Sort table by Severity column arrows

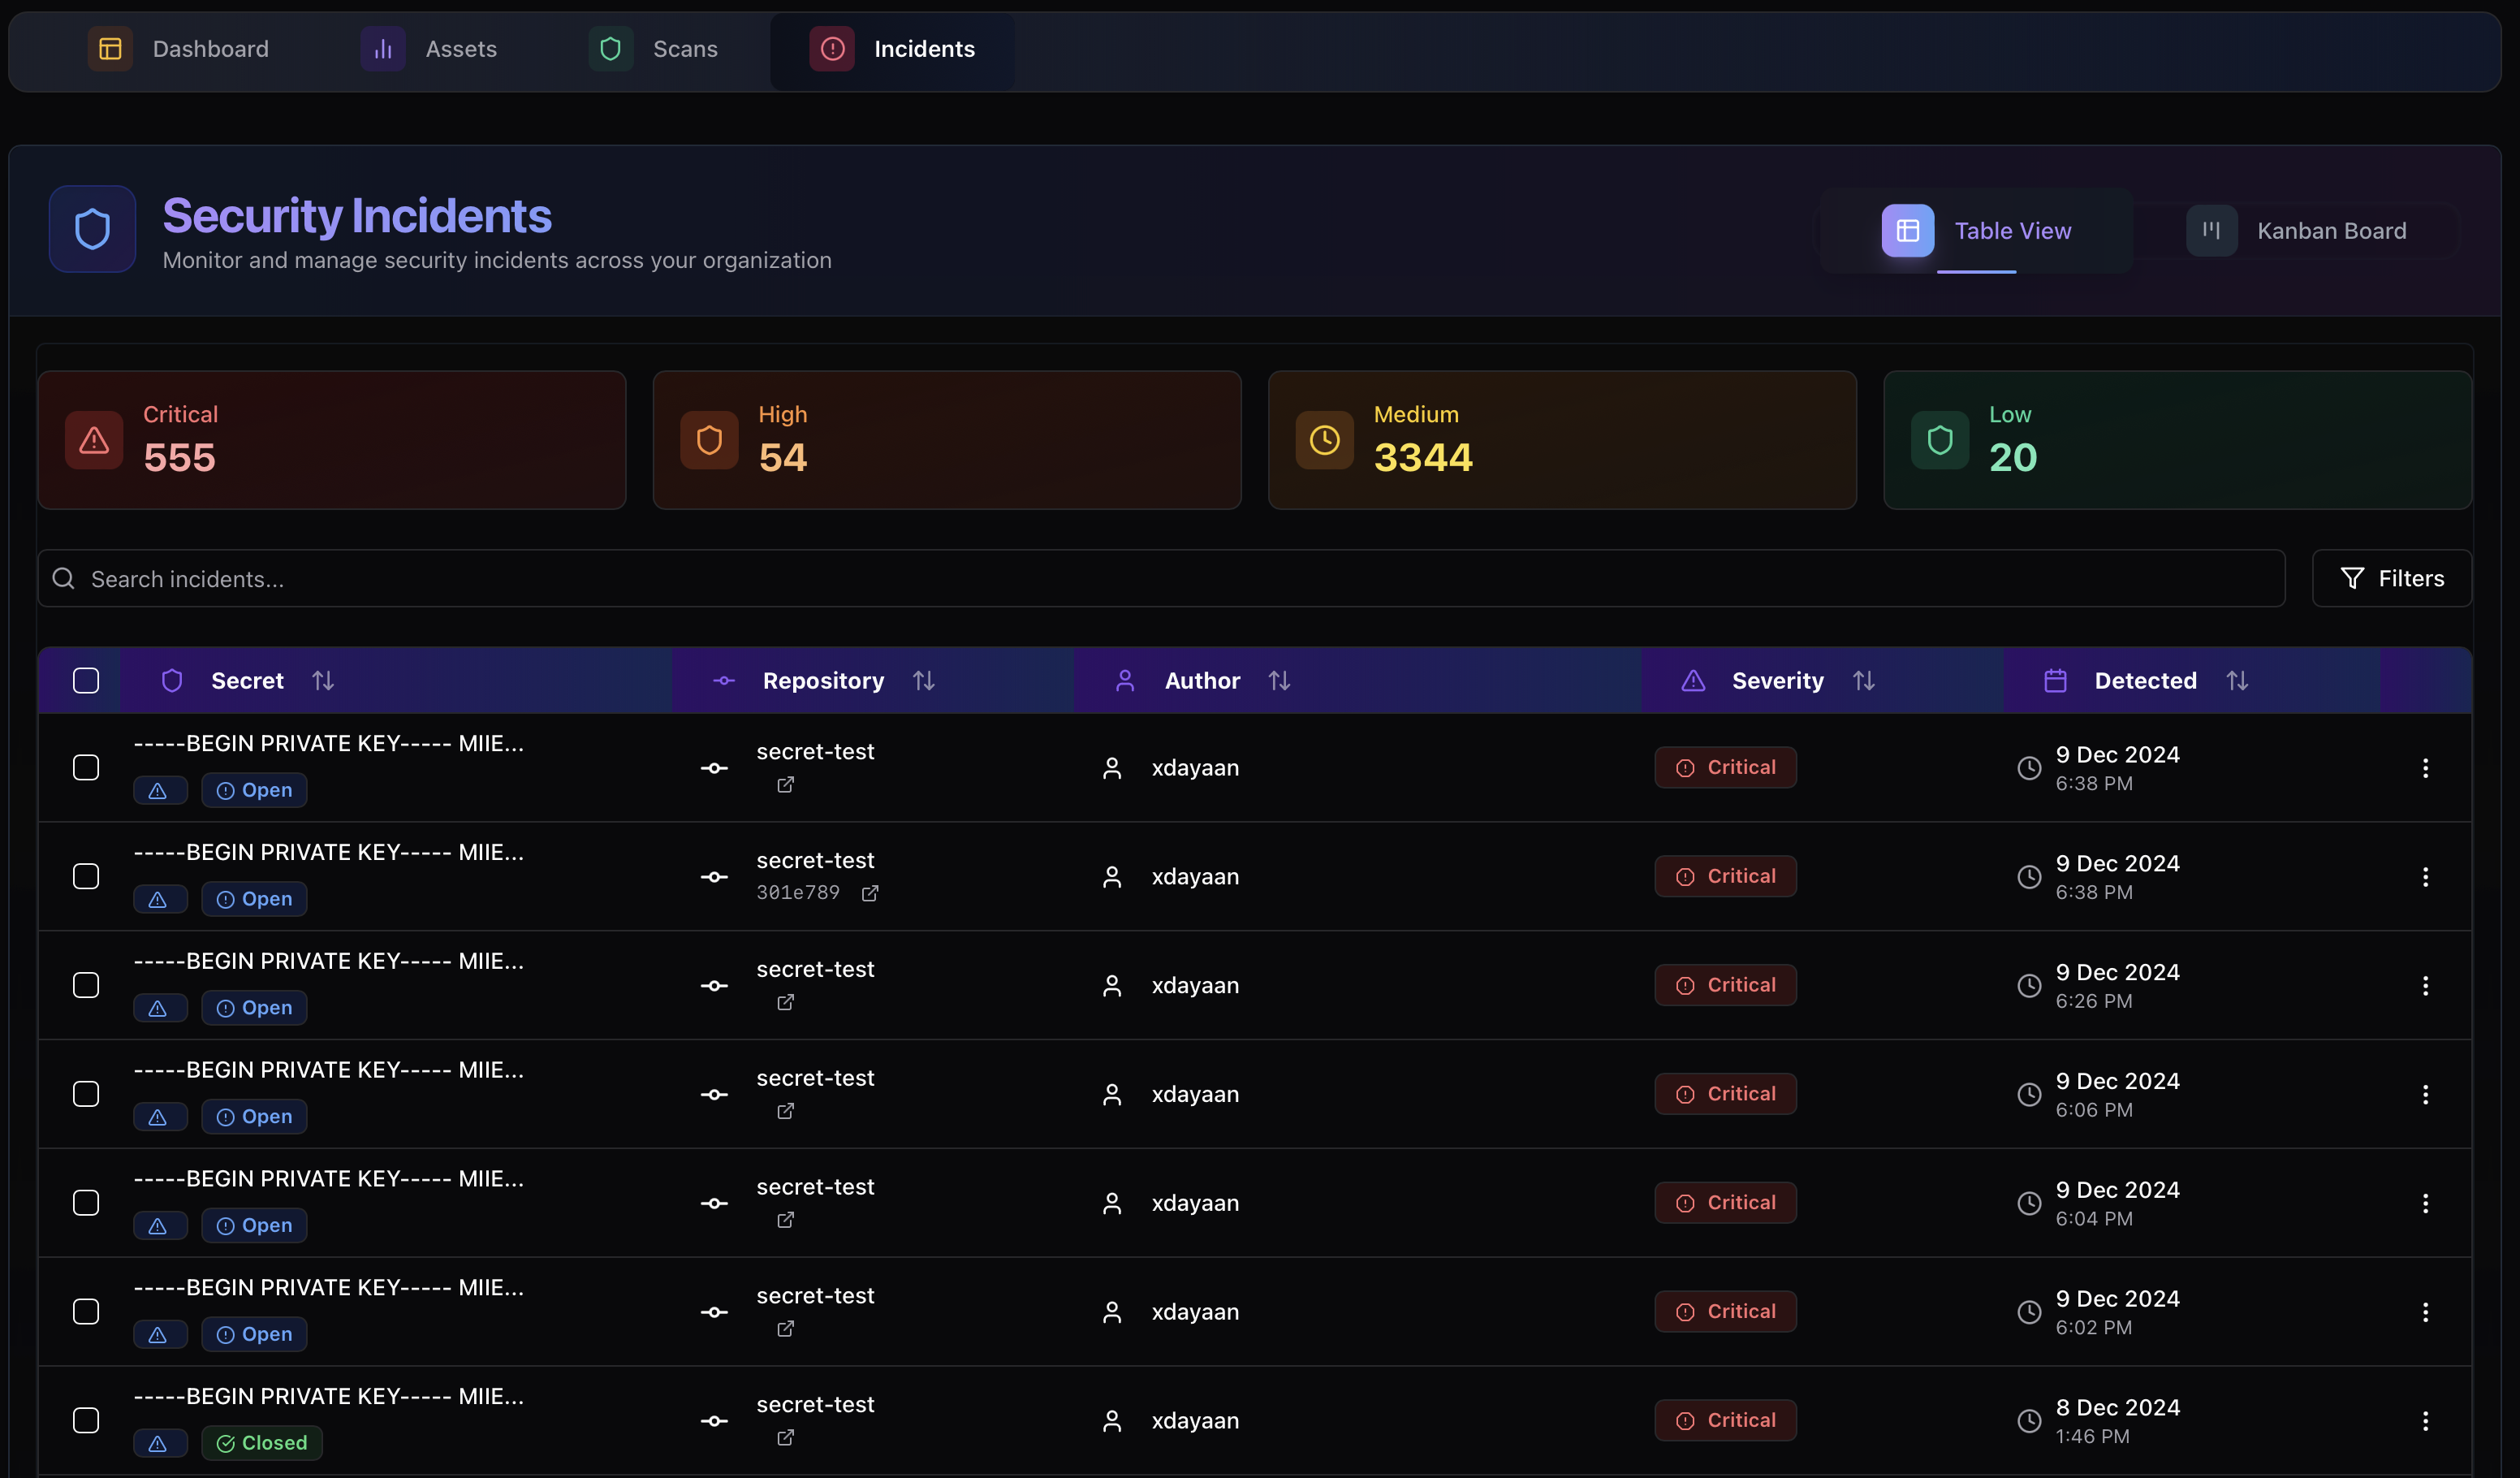(1863, 681)
